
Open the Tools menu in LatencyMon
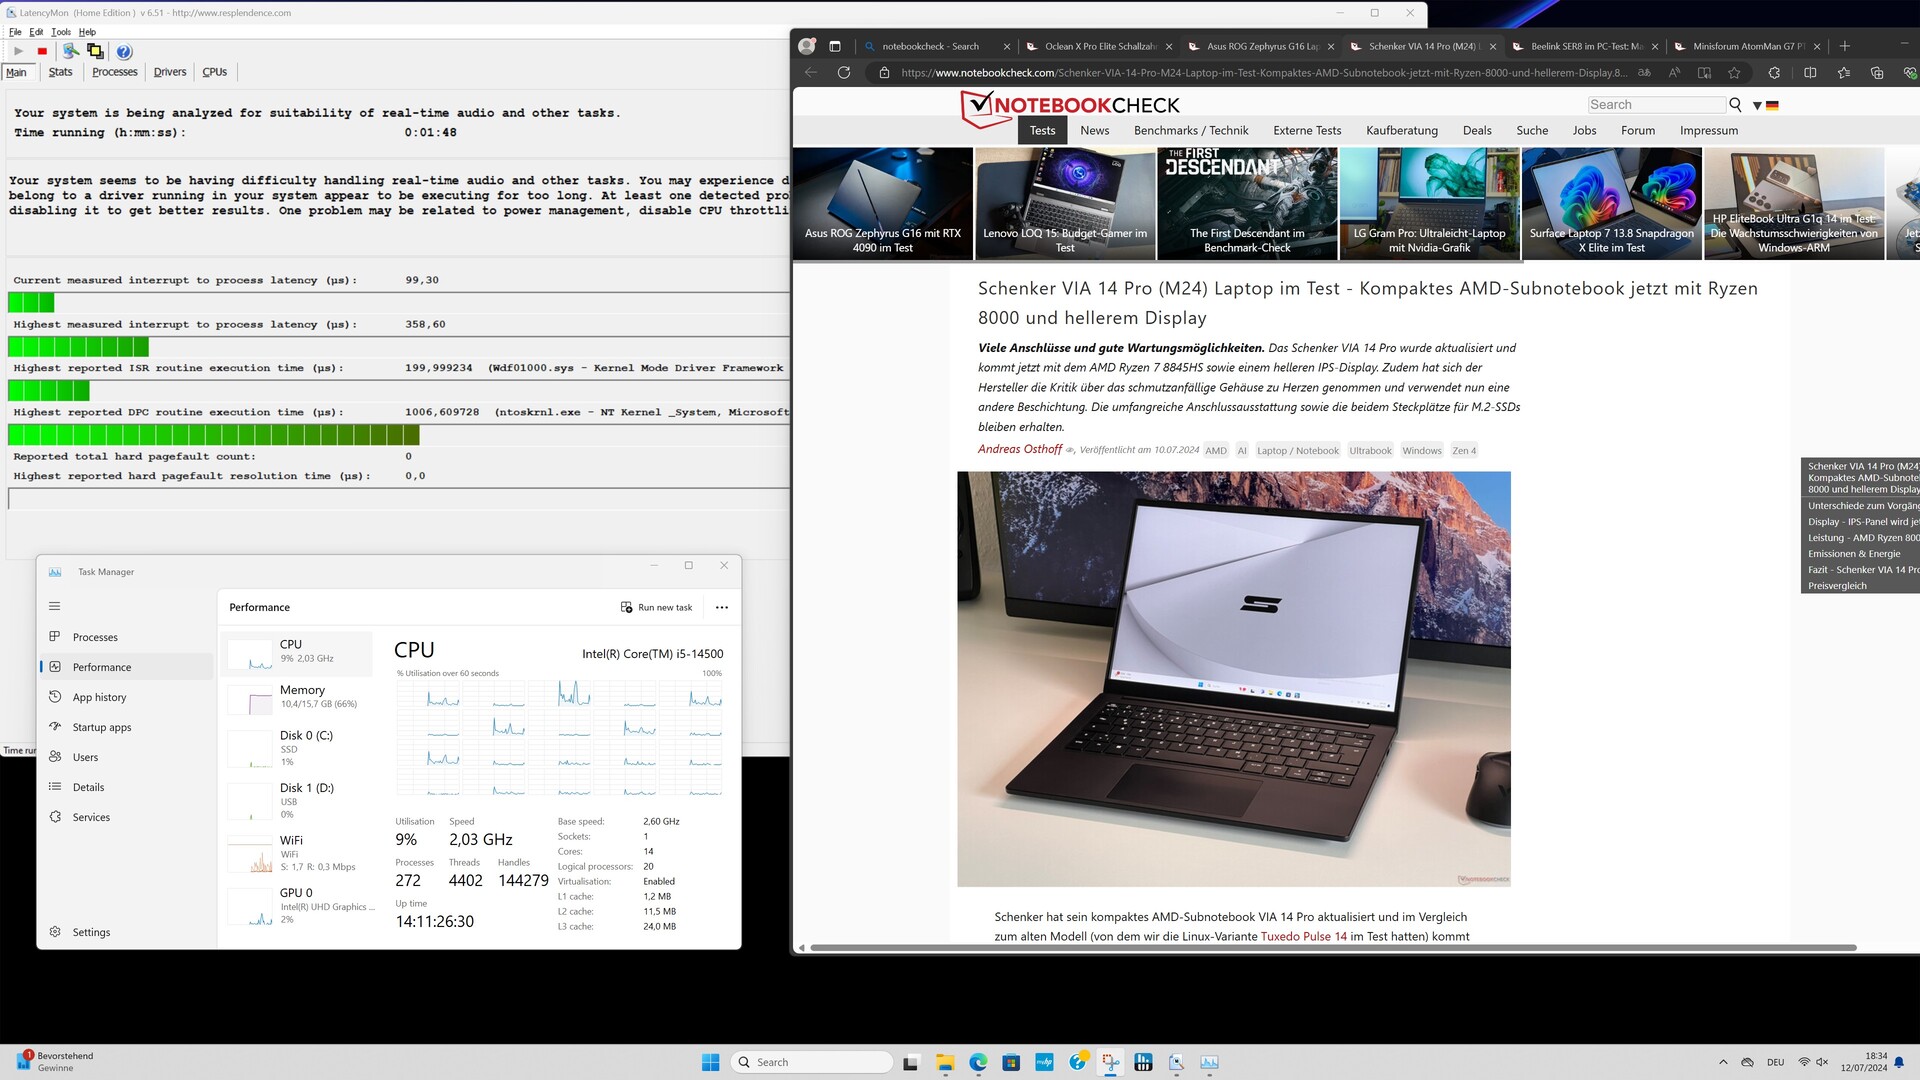(x=61, y=32)
